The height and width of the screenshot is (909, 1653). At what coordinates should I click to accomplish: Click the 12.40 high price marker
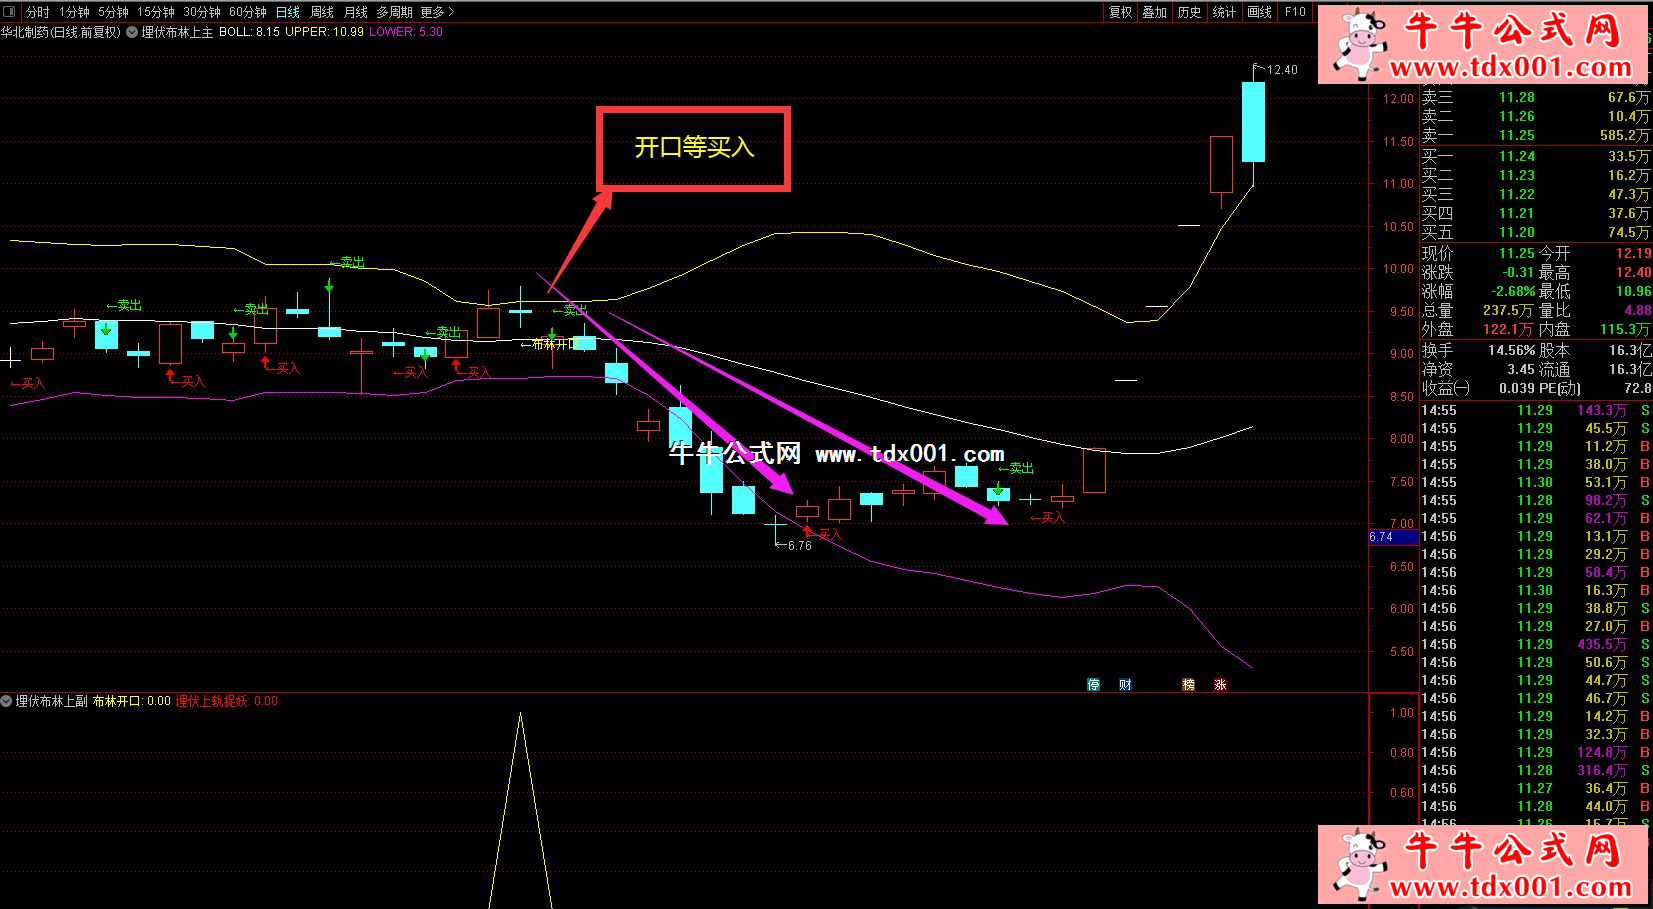tap(1281, 70)
